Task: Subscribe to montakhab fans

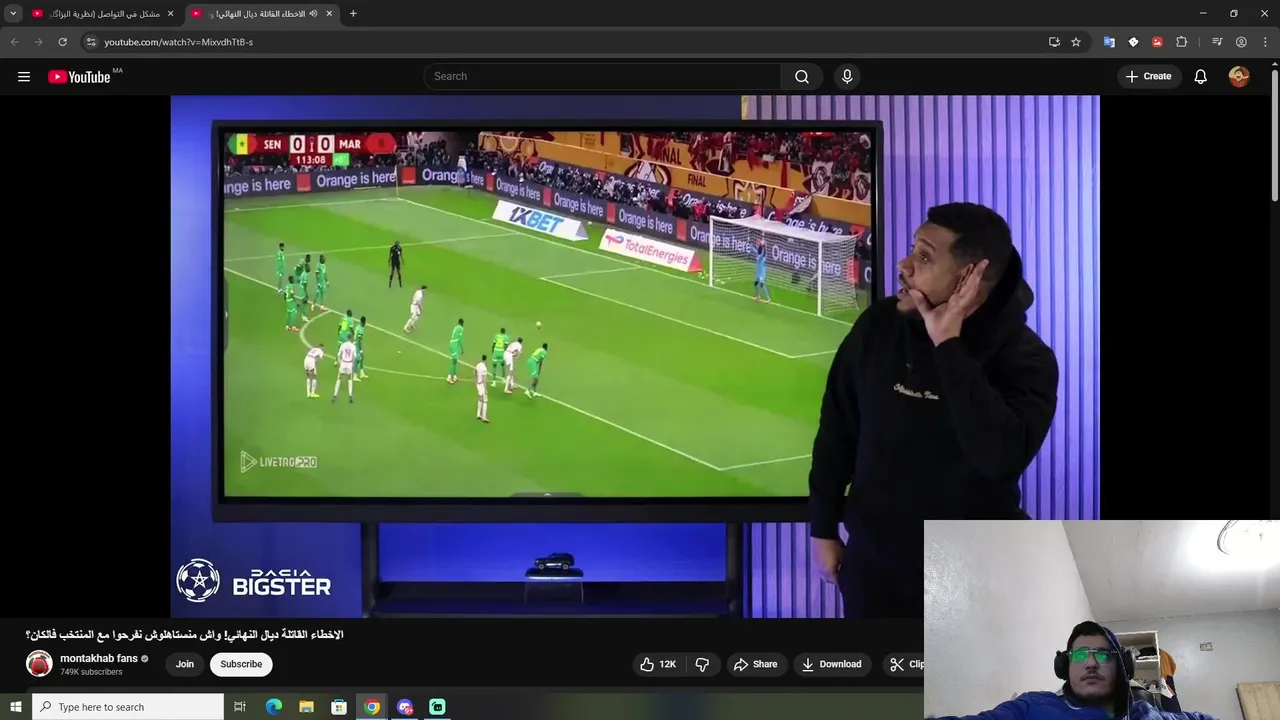Action: (241, 664)
